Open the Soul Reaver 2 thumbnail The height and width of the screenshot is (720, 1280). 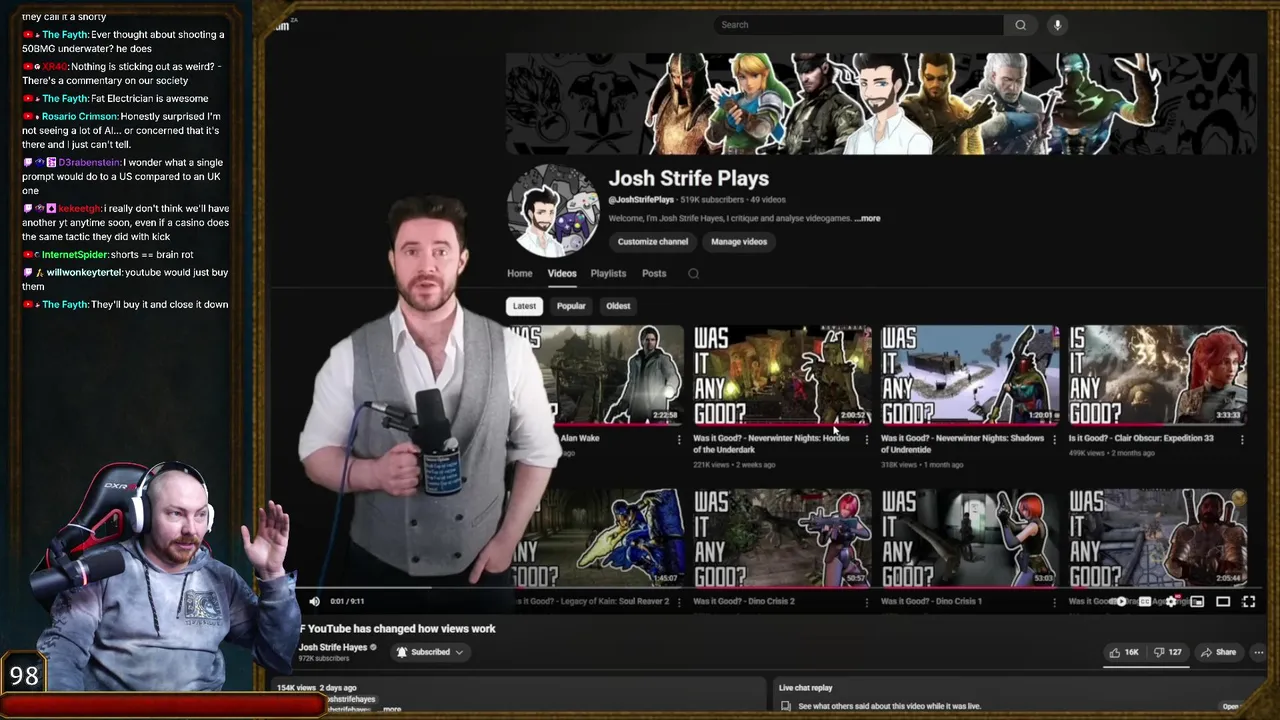click(x=595, y=538)
